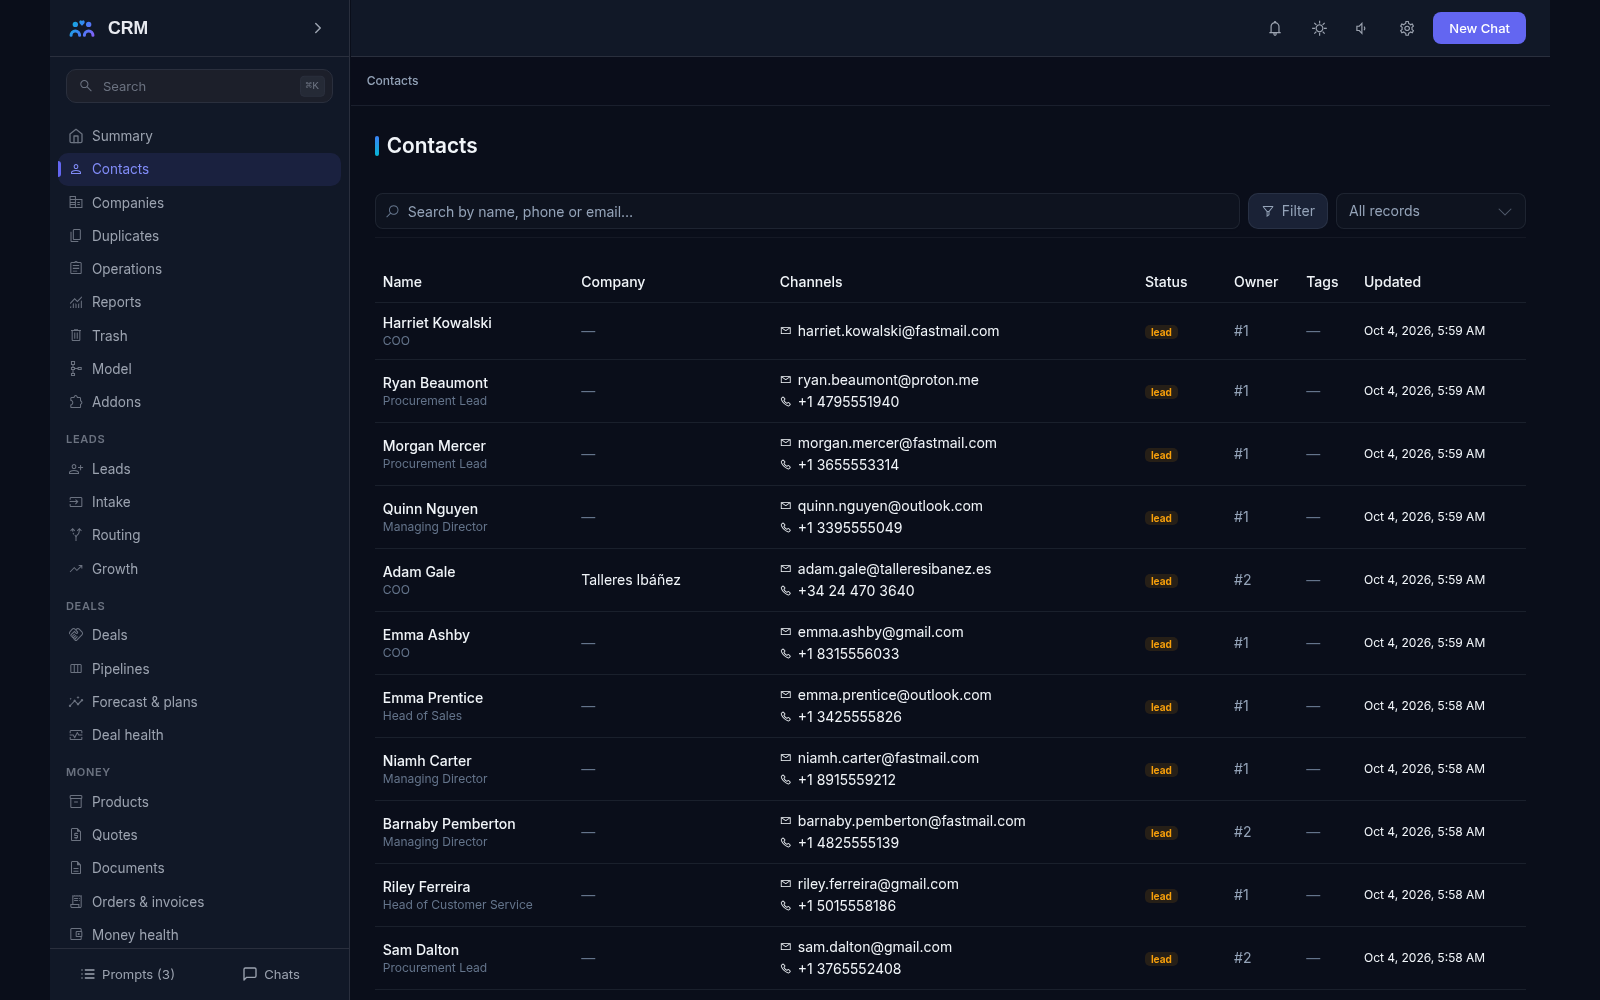Go to Companies in sidebar

coord(199,203)
